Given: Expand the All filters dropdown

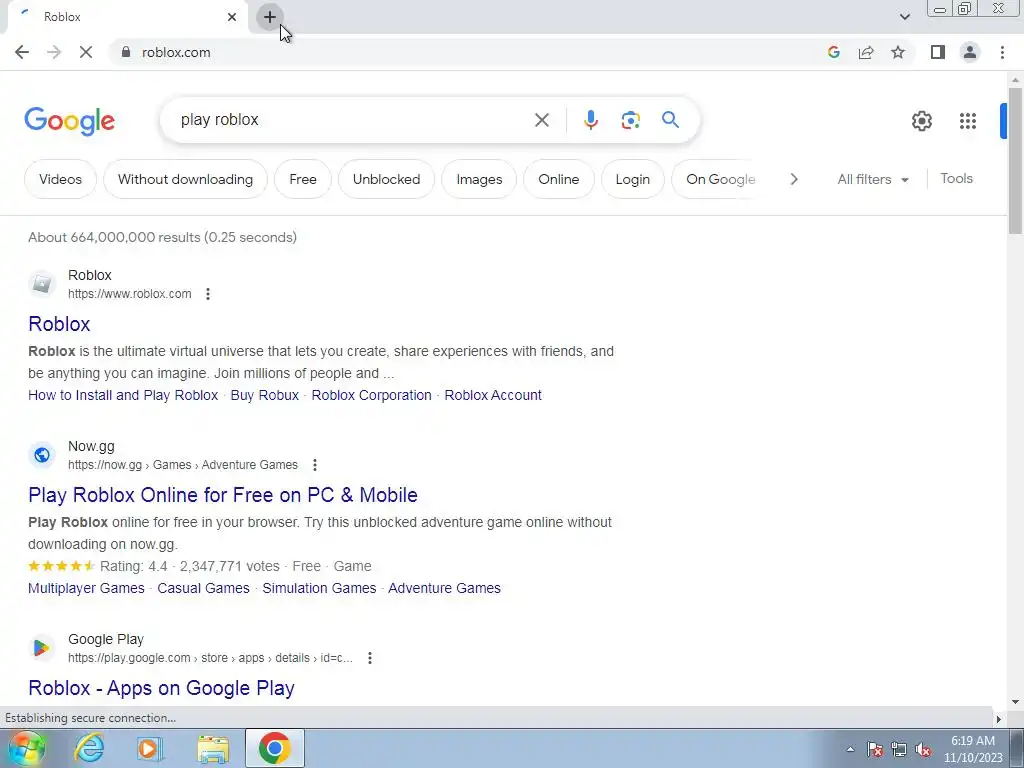Looking at the screenshot, I should (872, 179).
